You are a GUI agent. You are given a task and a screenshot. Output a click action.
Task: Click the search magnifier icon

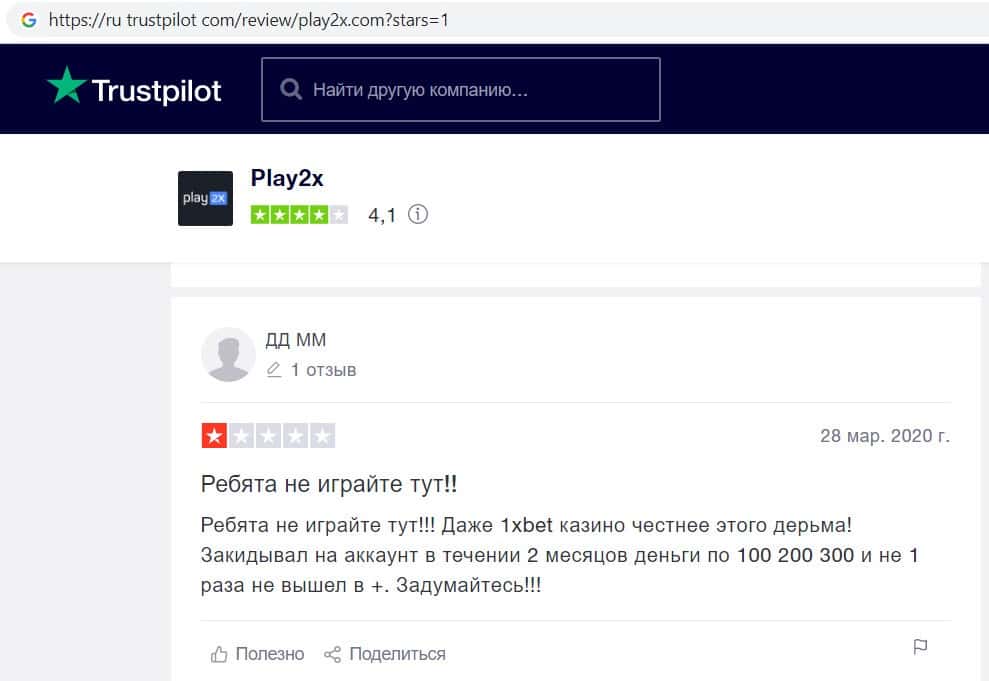291,90
